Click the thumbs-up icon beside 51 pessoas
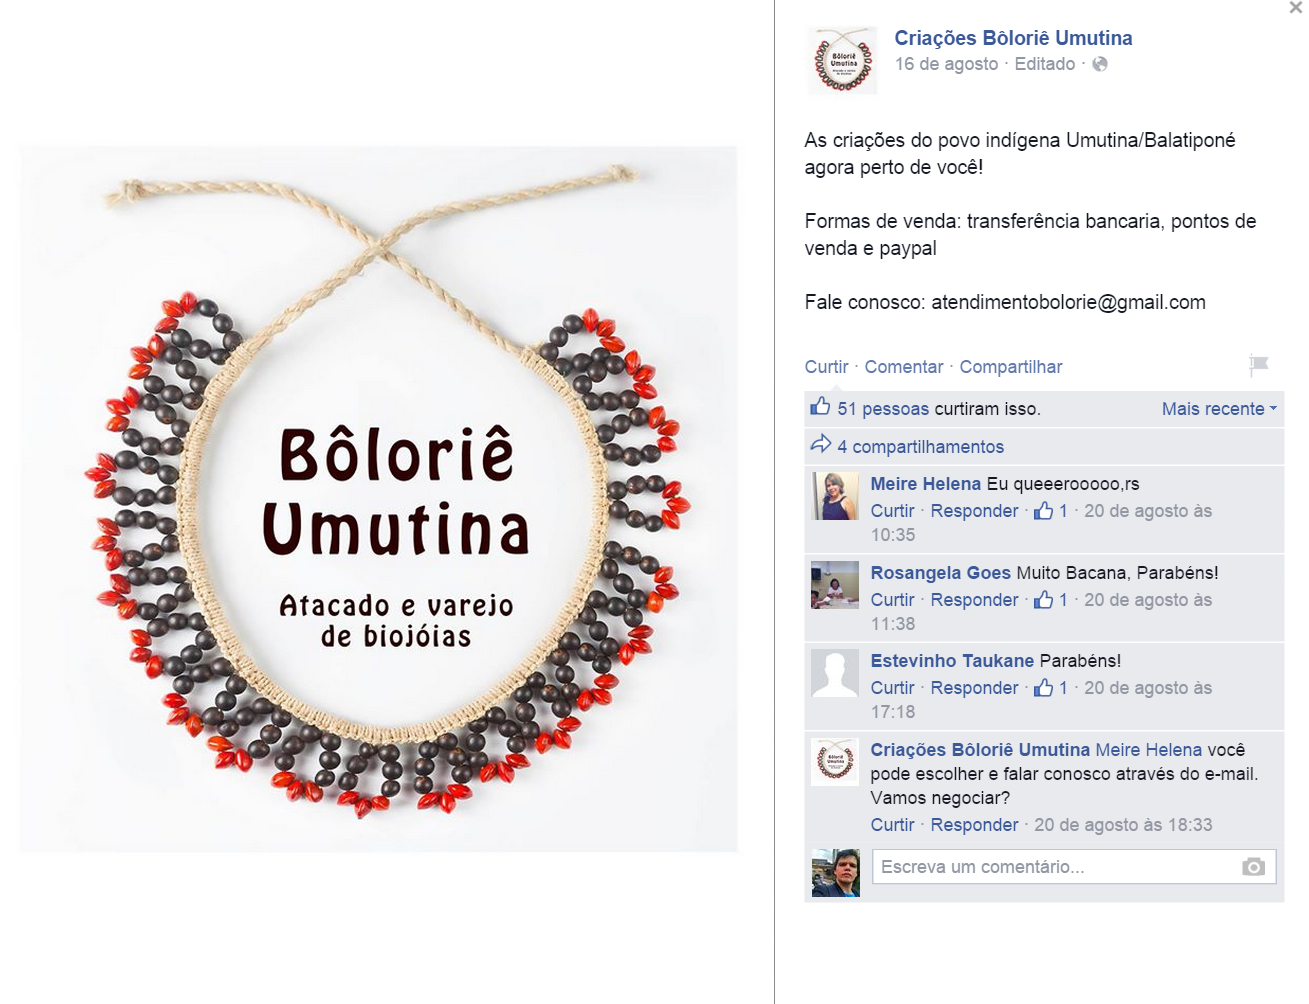 pyautogui.click(x=820, y=407)
